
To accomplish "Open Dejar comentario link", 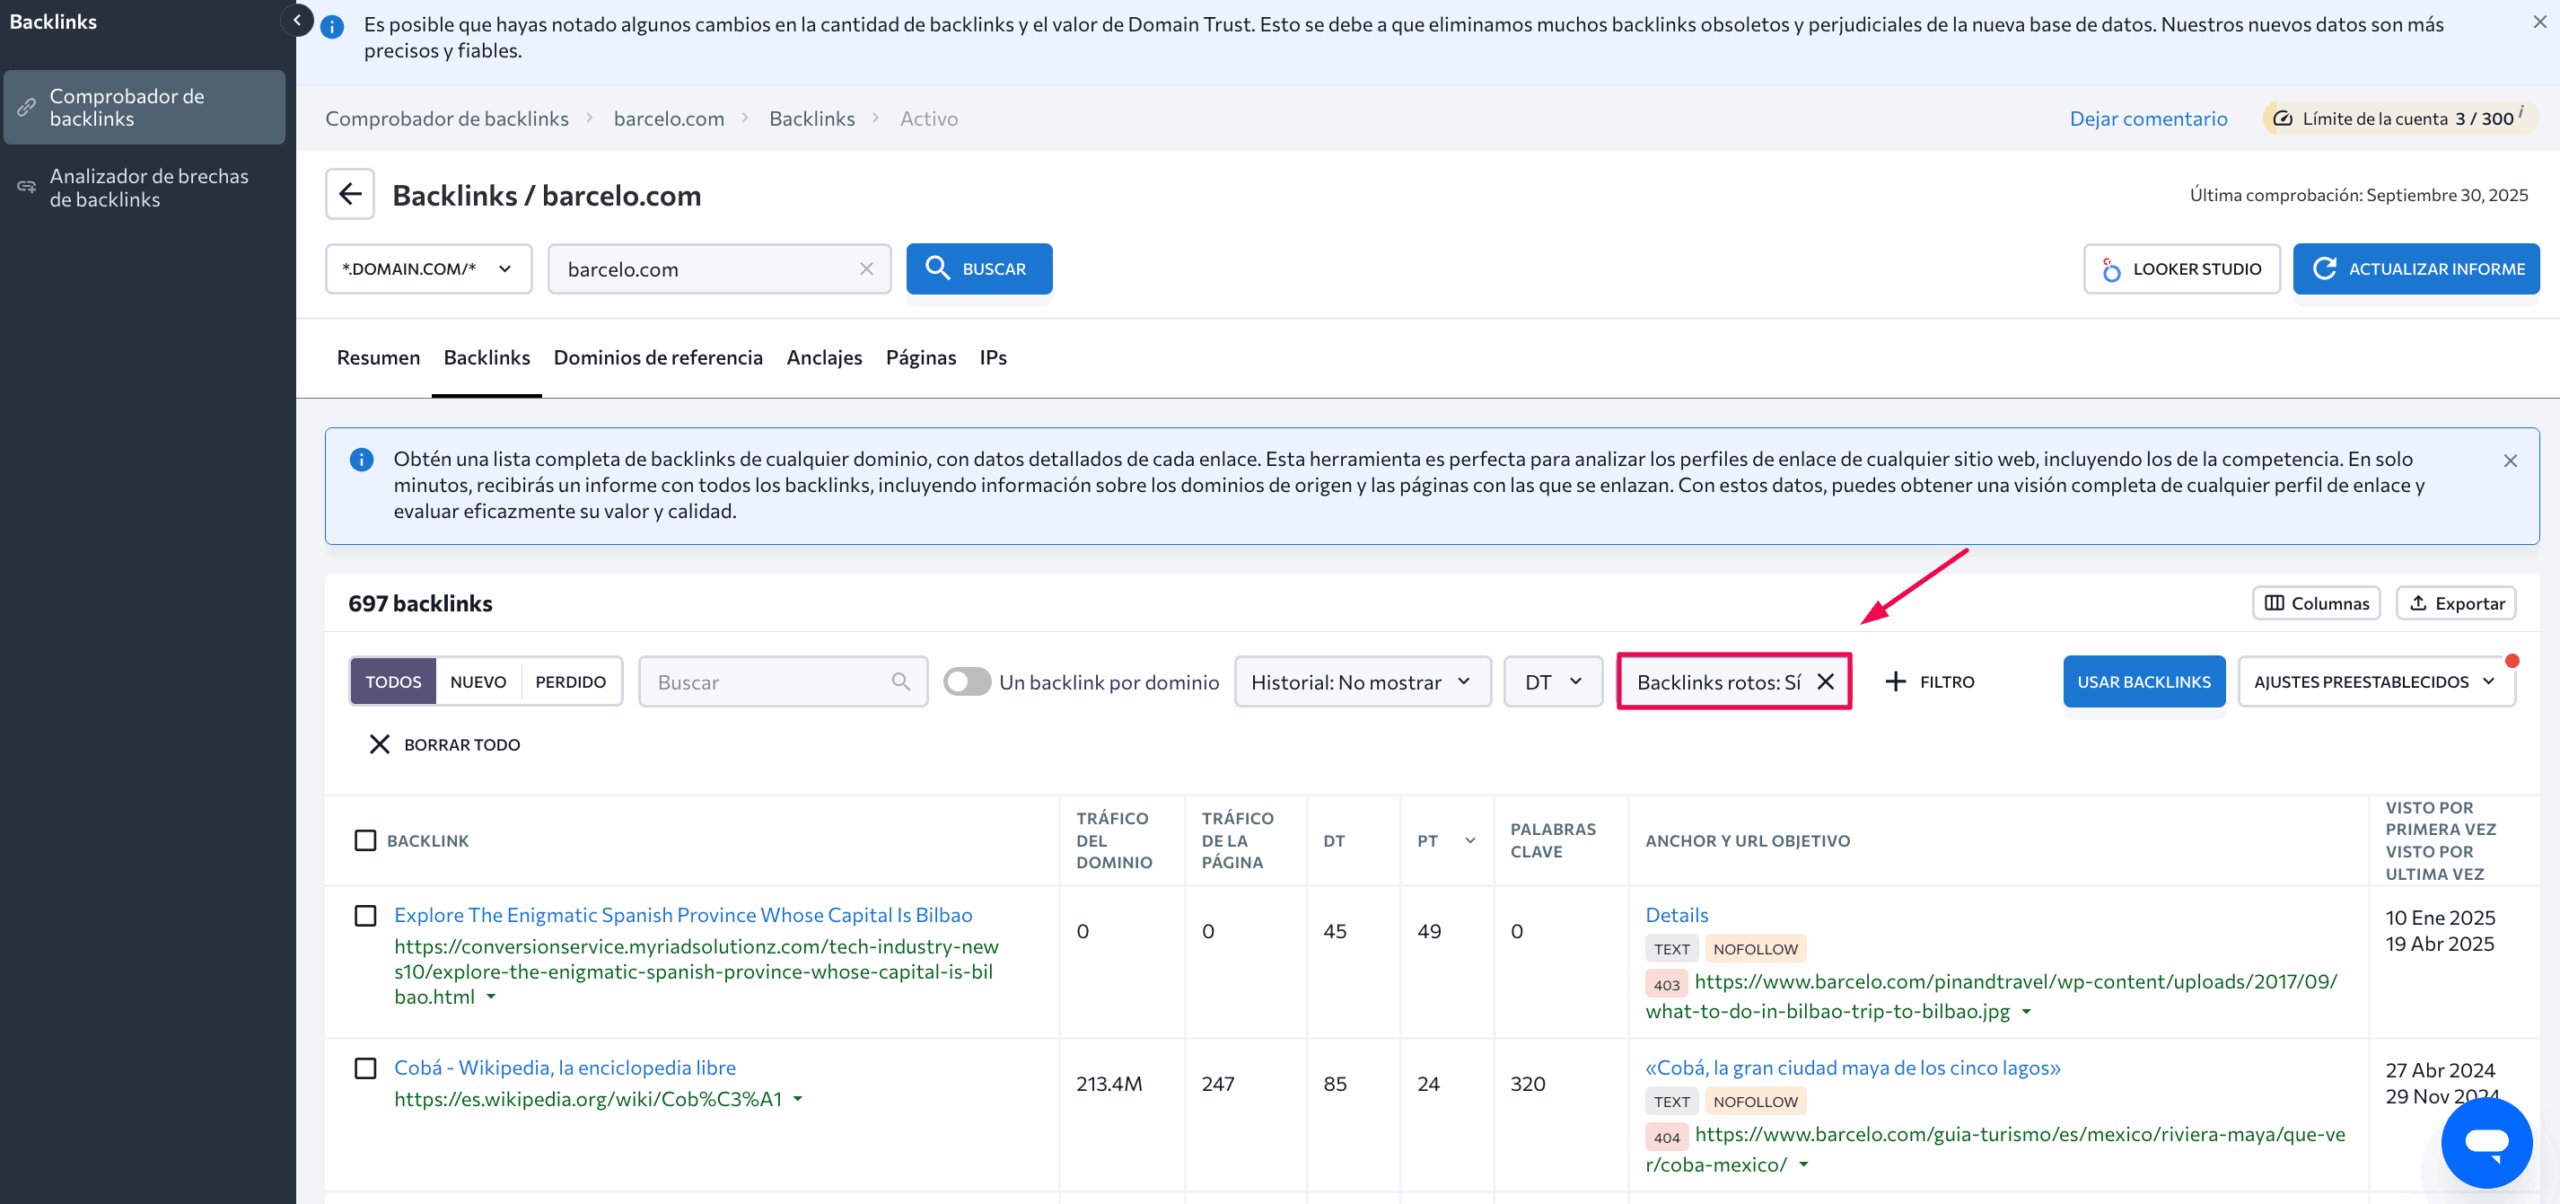I will pyautogui.click(x=2148, y=119).
